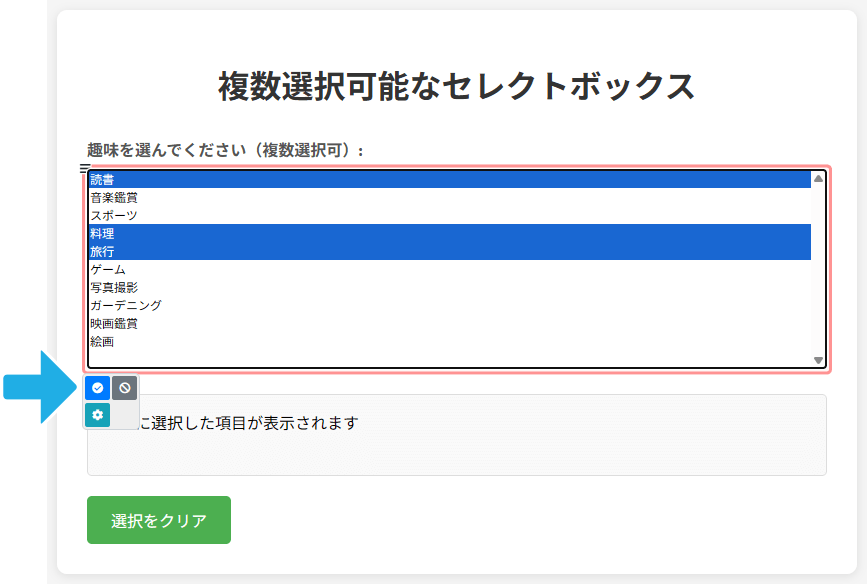This screenshot has width=867, height=584.
Task: Select スポーツ in the list
Action: pyautogui.click(x=114, y=216)
